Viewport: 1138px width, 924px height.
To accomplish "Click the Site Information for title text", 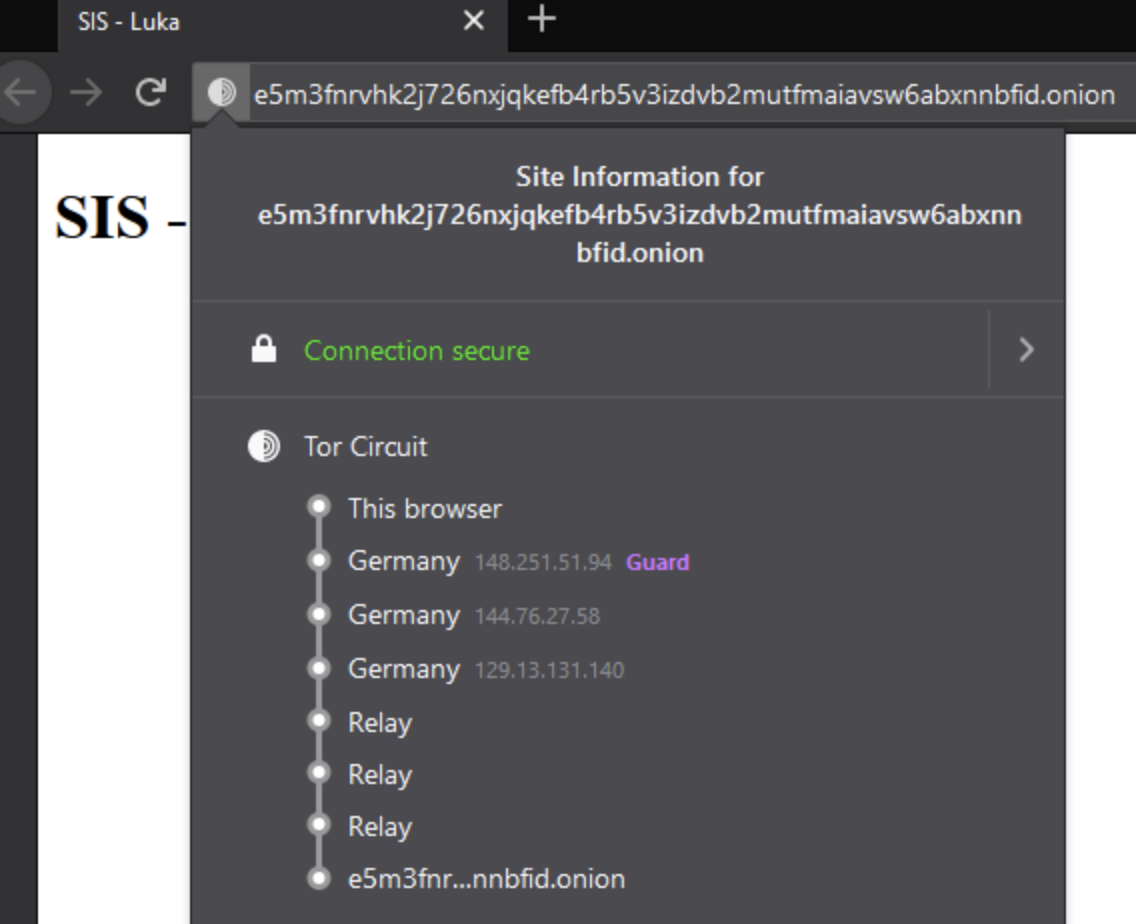I will pyautogui.click(x=639, y=177).
